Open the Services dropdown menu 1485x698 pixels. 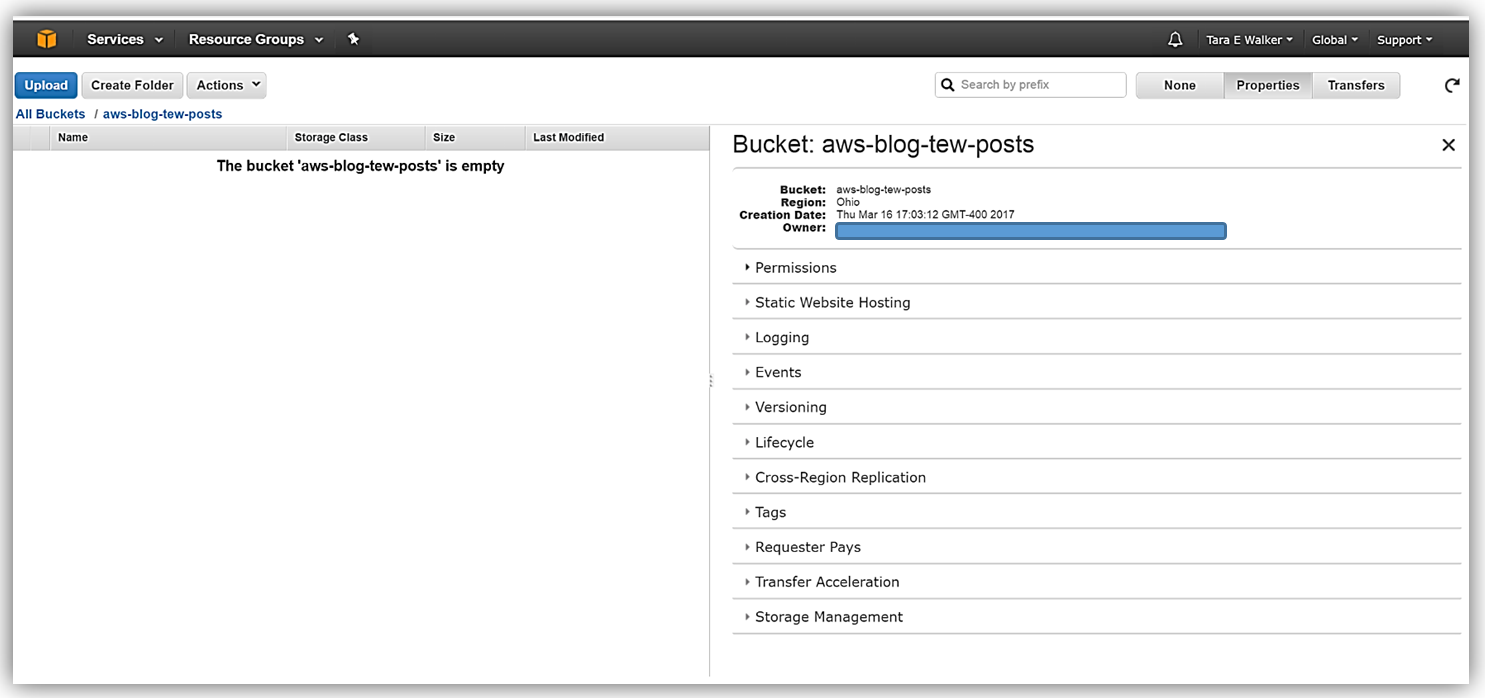pyautogui.click(x=125, y=39)
